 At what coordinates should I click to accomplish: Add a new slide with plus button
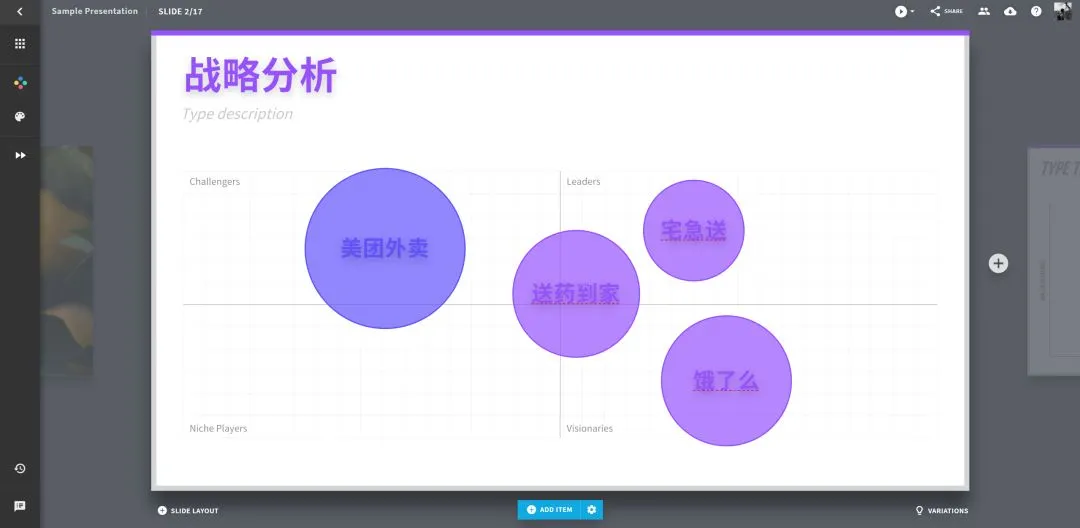pyautogui.click(x=998, y=263)
